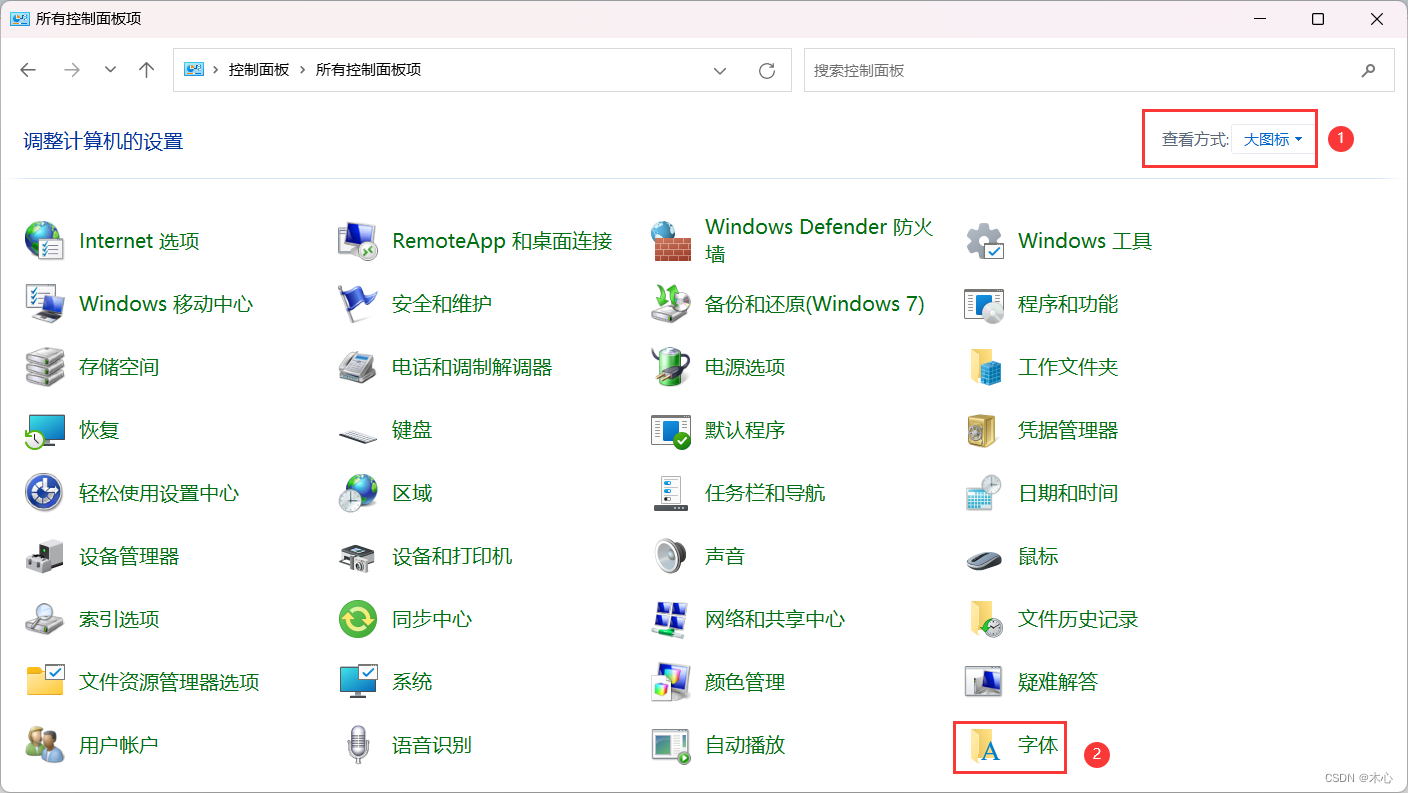Open the 字体 (Fonts) control panel

pyautogui.click(x=1022, y=744)
